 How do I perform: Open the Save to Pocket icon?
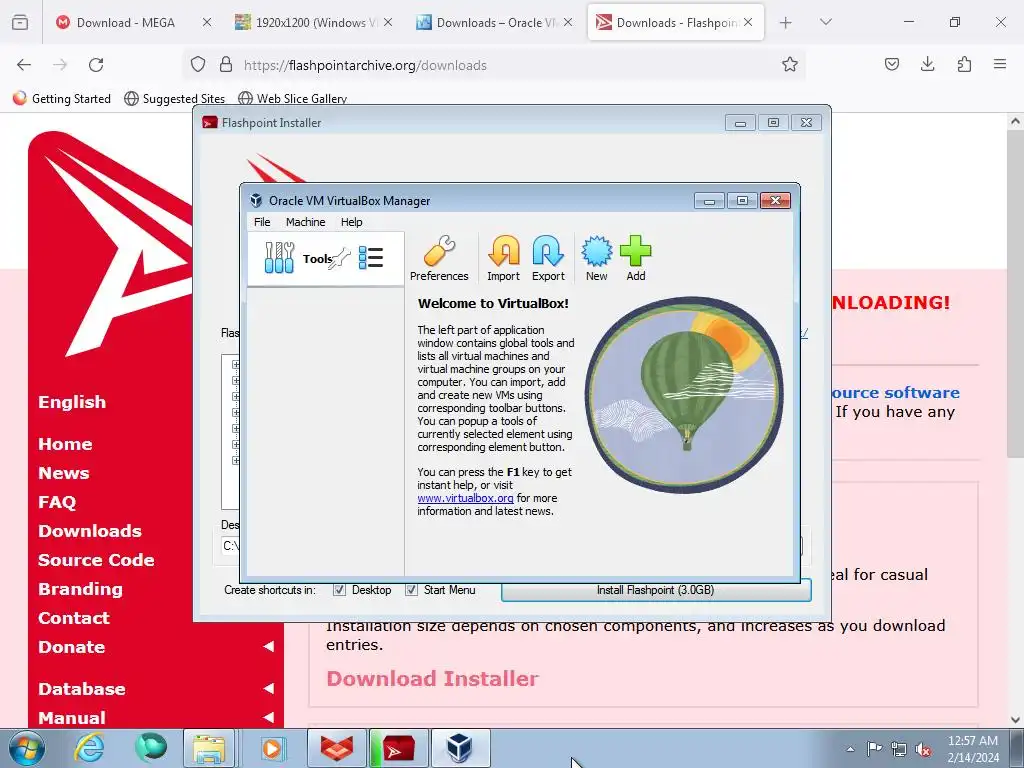pyautogui.click(x=891, y=64)
